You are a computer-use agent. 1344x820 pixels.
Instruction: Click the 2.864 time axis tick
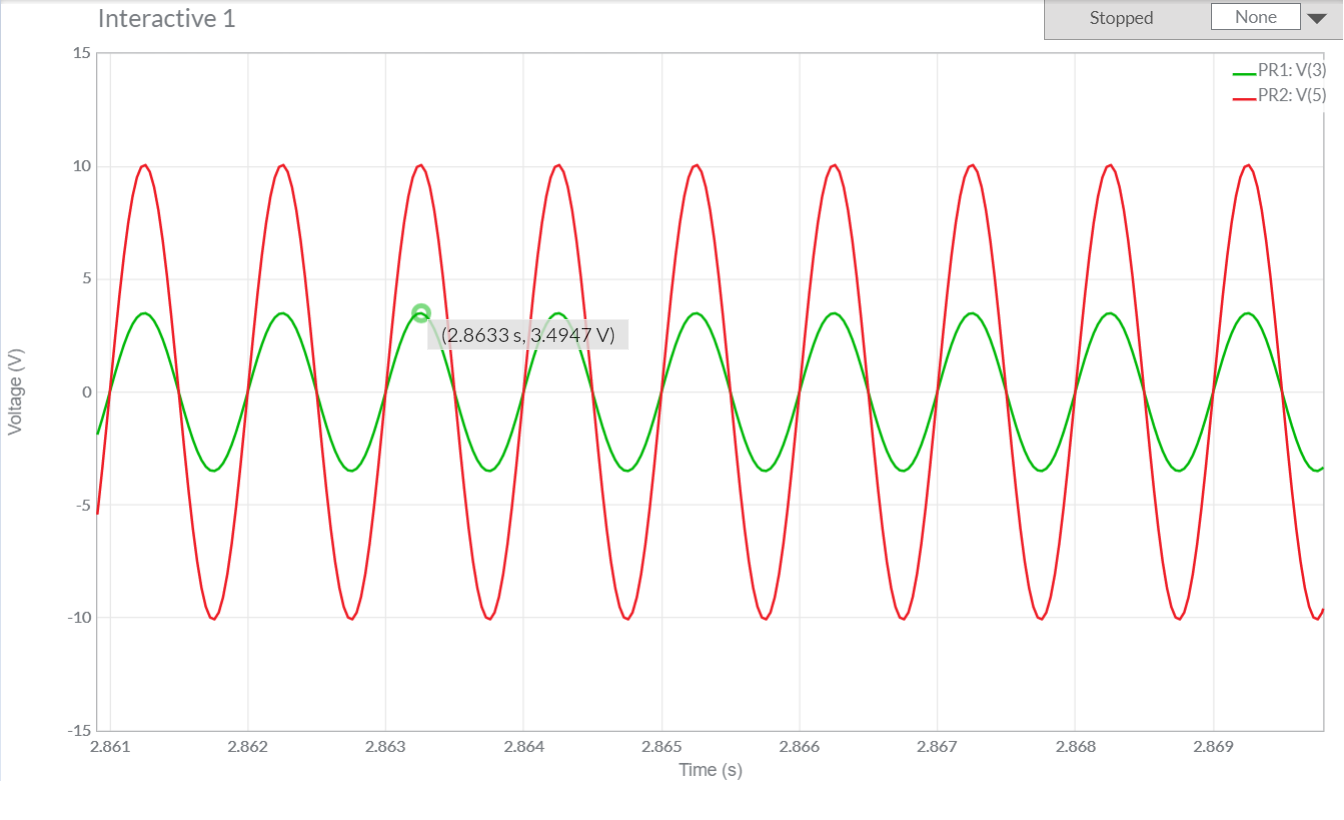[523, 746]
